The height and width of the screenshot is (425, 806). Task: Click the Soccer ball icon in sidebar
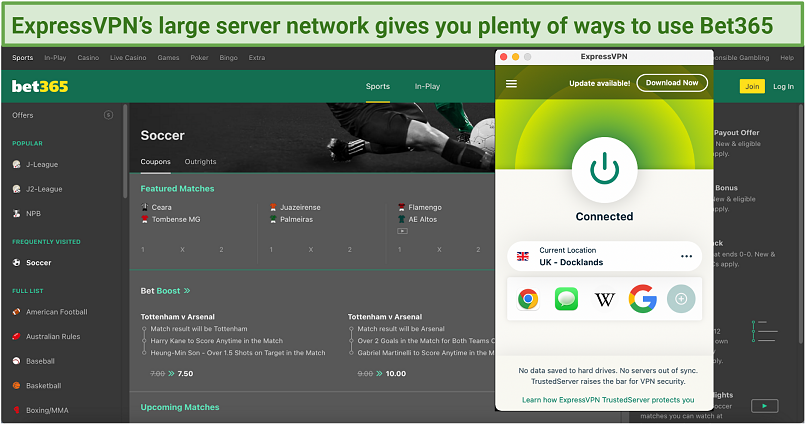click(16, 263)
